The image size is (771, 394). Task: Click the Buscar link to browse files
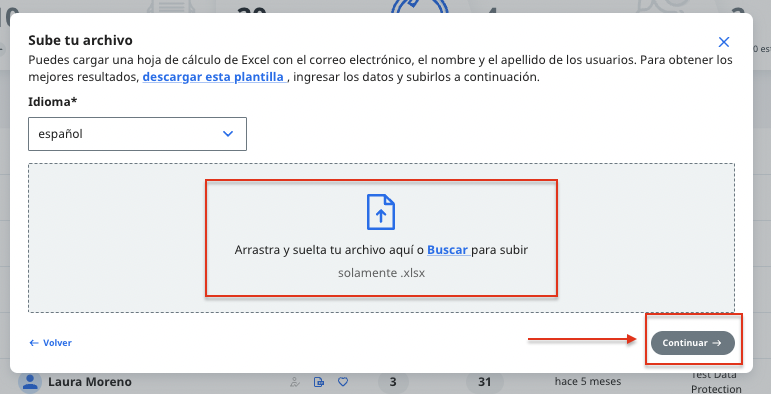click(x=447, y=250)
